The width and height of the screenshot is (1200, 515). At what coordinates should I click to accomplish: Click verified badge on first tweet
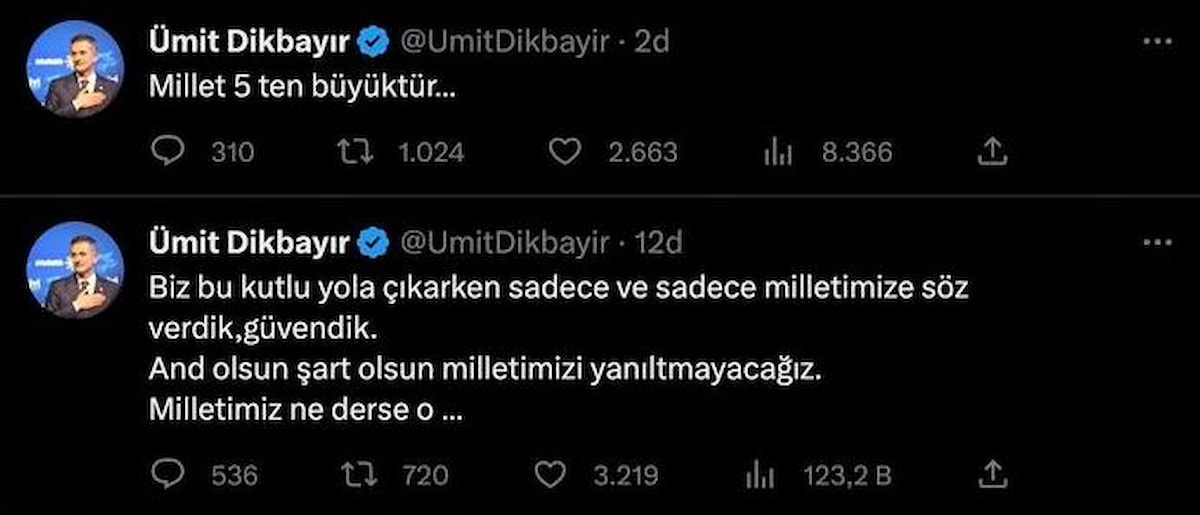[374, 42]
